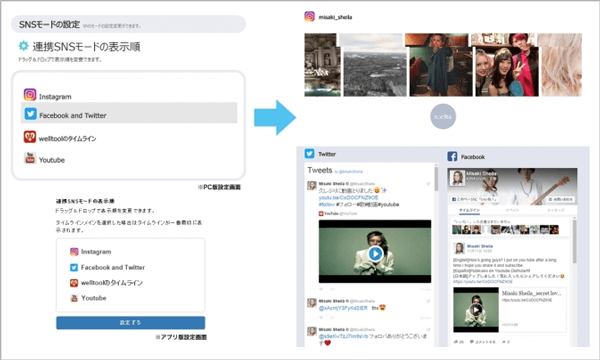Play the video in the Facebook post
Viewport: 600px width, 360px height.
476,310
